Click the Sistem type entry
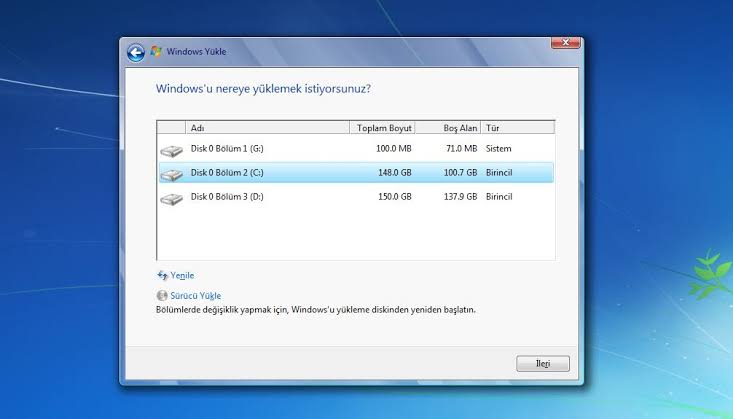The height and width of the screenshot is (419, 733). click(x=498, y=149)
